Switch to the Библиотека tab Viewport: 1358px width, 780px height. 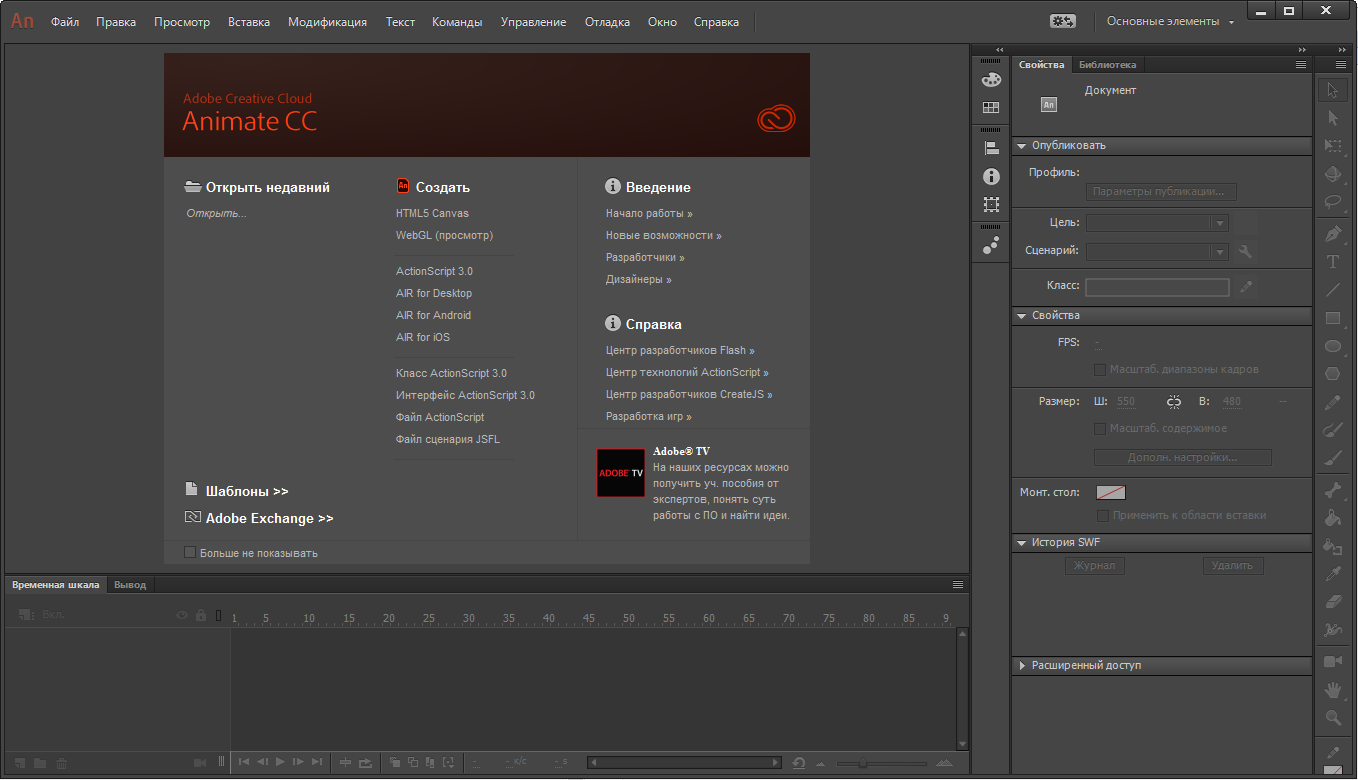coord(1107,65)
